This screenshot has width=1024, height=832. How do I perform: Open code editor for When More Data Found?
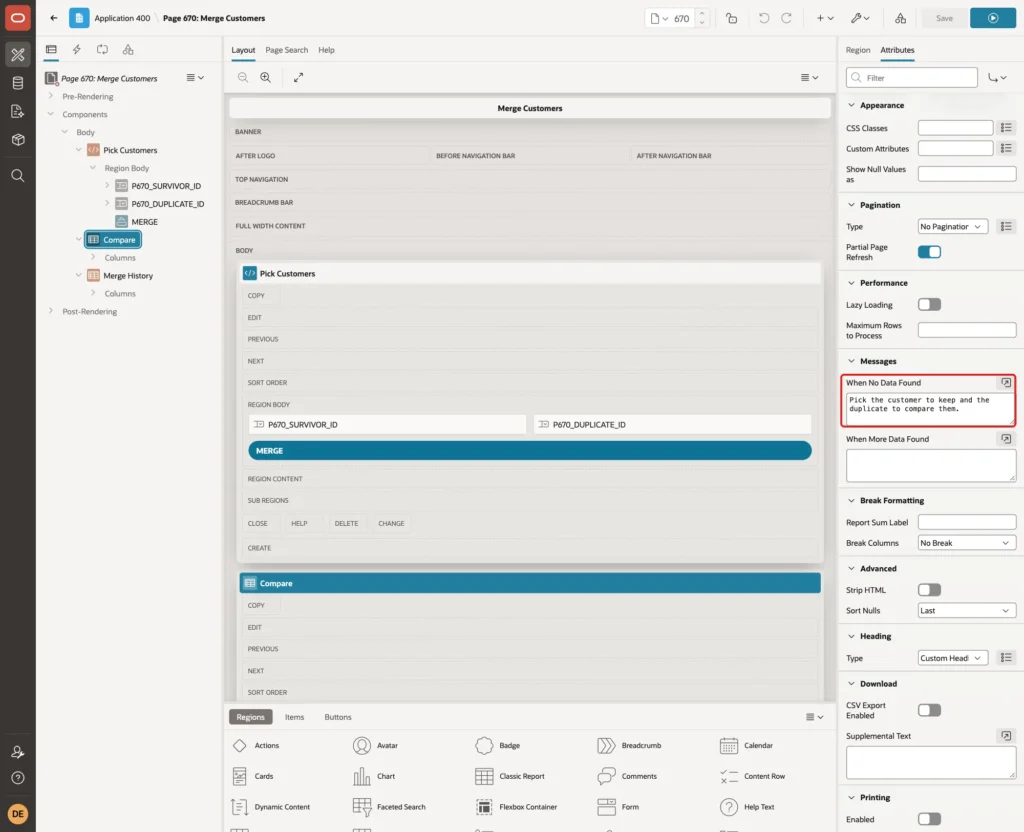(1006, 439)
